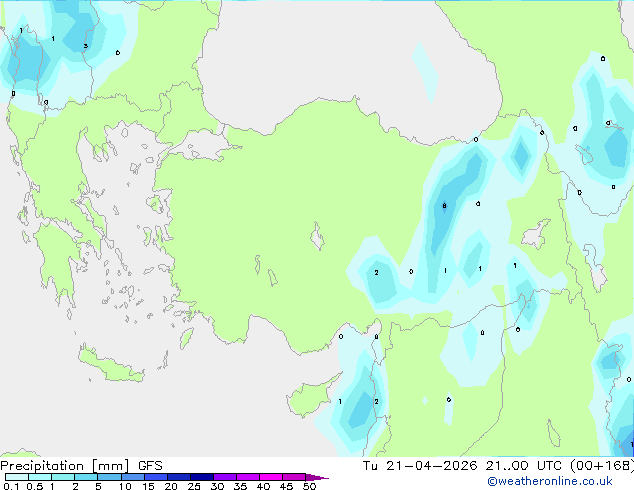Viewport: 634px width, 490px height.
Task: Select the 20–25 mm legend swatch
Action: coord(178,477)
